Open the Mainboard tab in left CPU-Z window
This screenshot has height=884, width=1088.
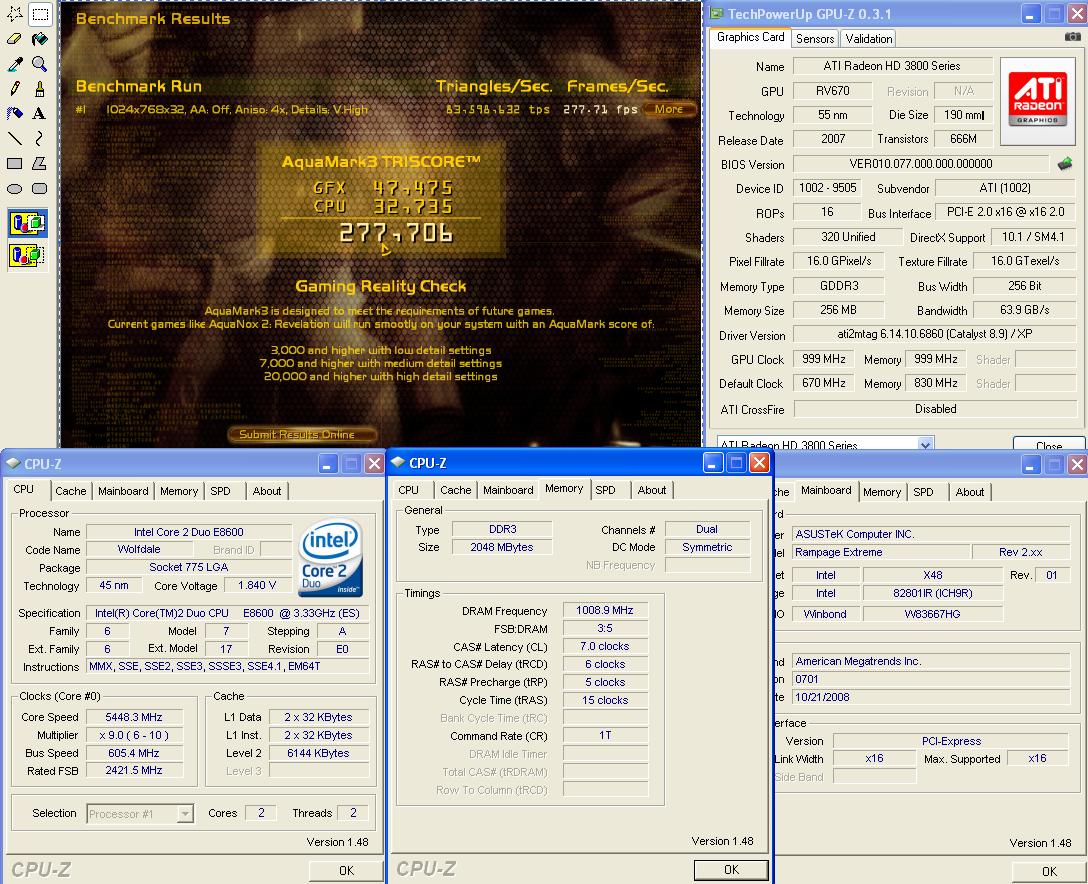pos(123,491)
